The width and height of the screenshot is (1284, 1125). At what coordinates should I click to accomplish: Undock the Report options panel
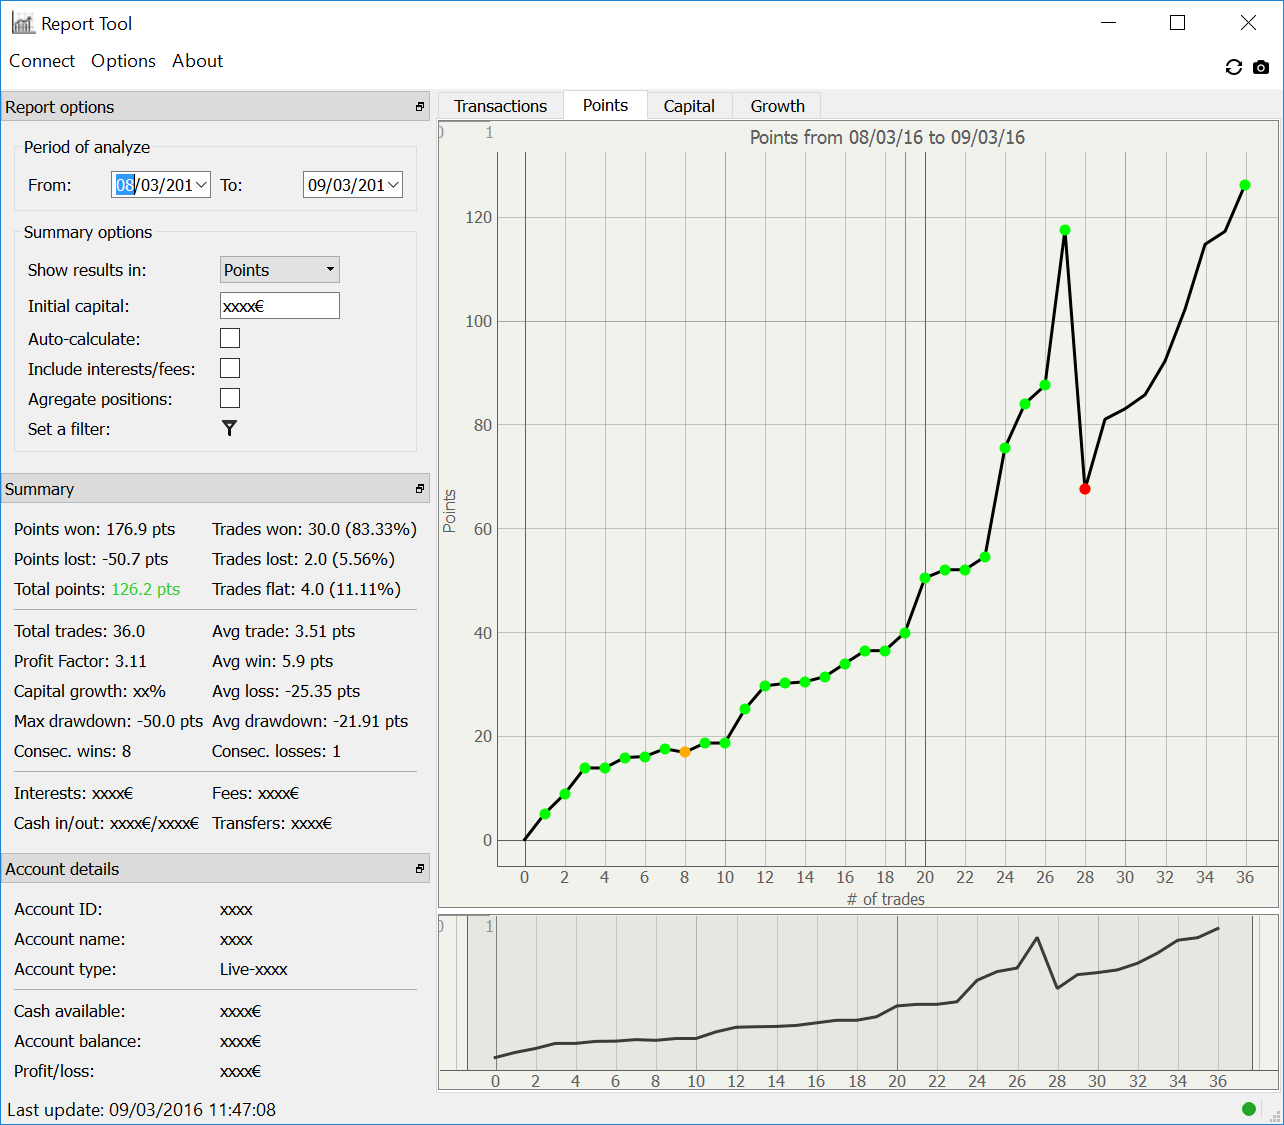coord(420,107)
